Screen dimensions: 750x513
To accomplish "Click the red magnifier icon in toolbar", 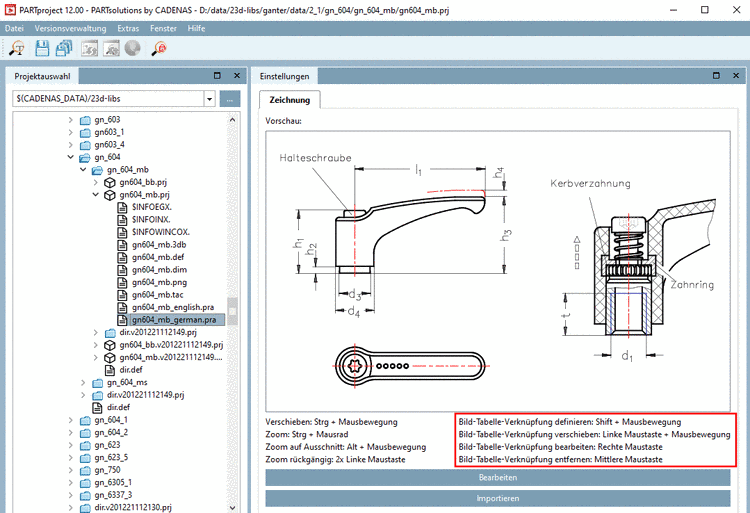I will pyautogui.click(x=158, y=47).
